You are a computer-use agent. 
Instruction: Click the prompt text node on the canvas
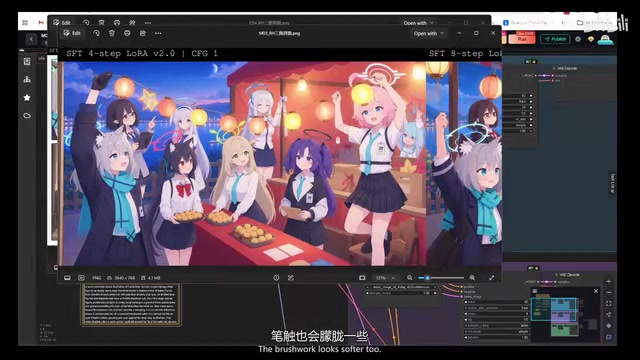(131, 304)
